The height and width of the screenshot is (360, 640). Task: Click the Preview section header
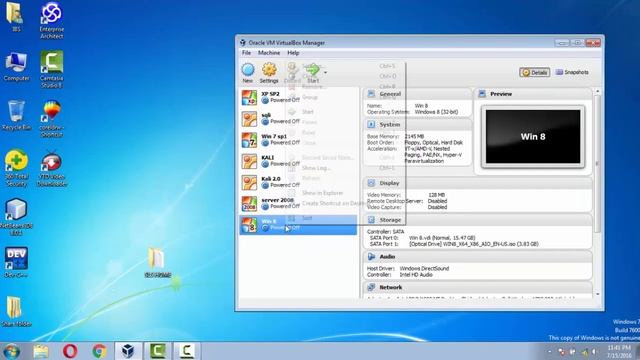pyautogui.click(x=533, y=94)
